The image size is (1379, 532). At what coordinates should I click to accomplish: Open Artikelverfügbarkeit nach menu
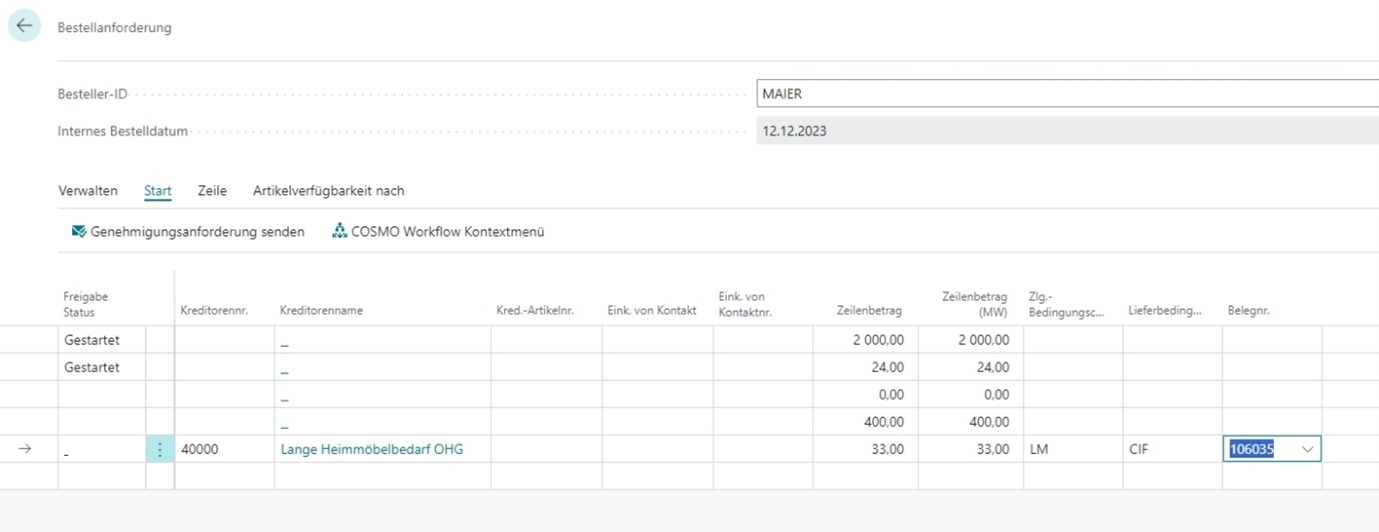[328, 190]
